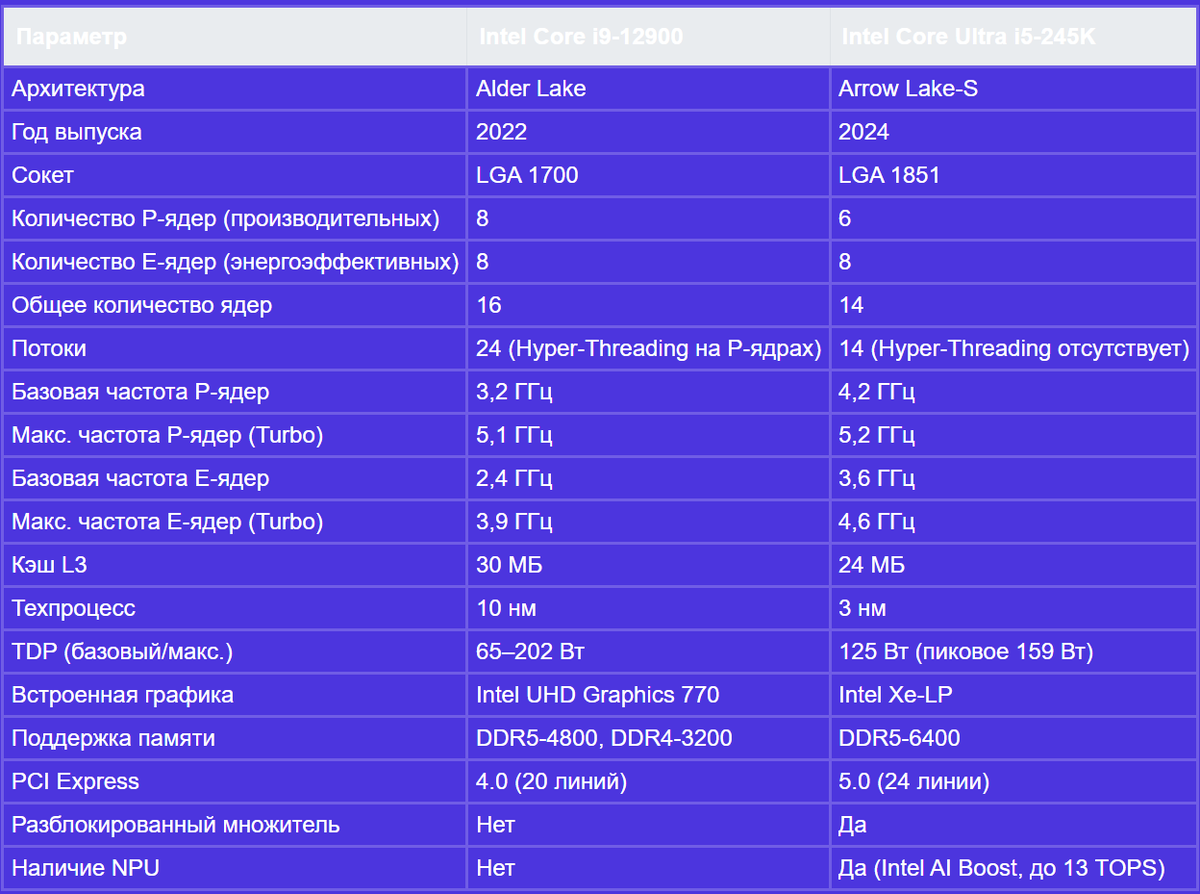This screenshot has height=894, width=1200.
Task: Select the 'Наличие NPU' row label
Action: point(86,869)
